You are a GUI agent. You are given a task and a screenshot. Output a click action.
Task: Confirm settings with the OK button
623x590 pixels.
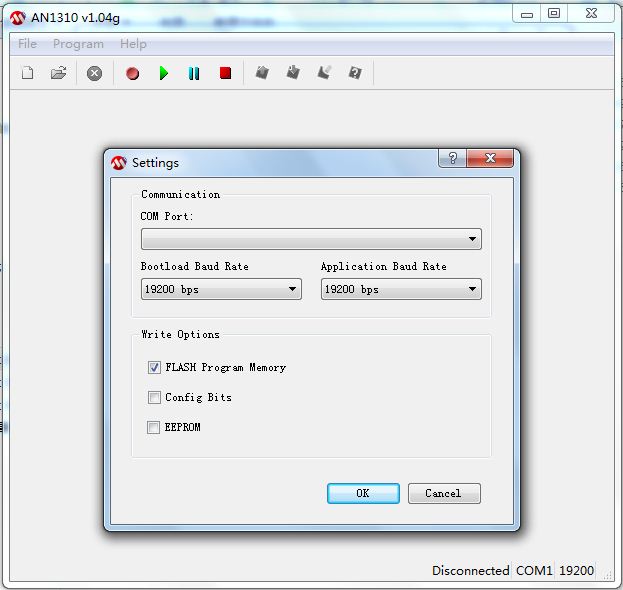pos(363,493)
